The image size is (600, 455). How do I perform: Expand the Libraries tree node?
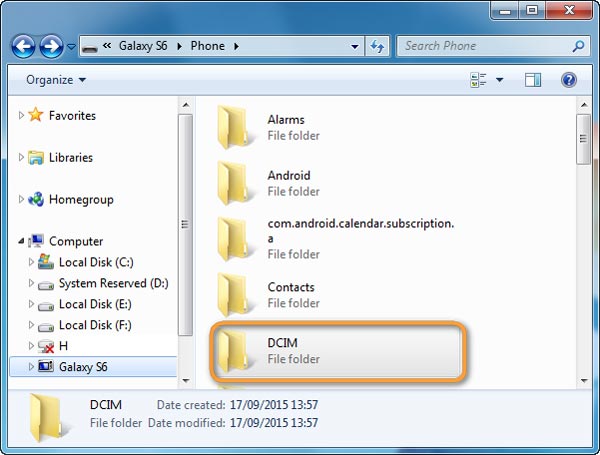coord(22,158)
